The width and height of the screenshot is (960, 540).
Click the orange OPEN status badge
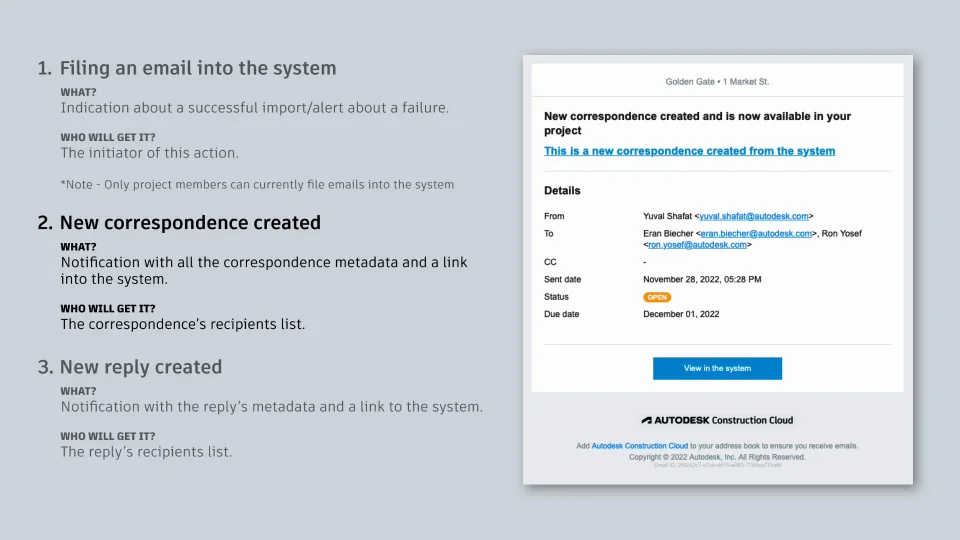pos(657,297)
